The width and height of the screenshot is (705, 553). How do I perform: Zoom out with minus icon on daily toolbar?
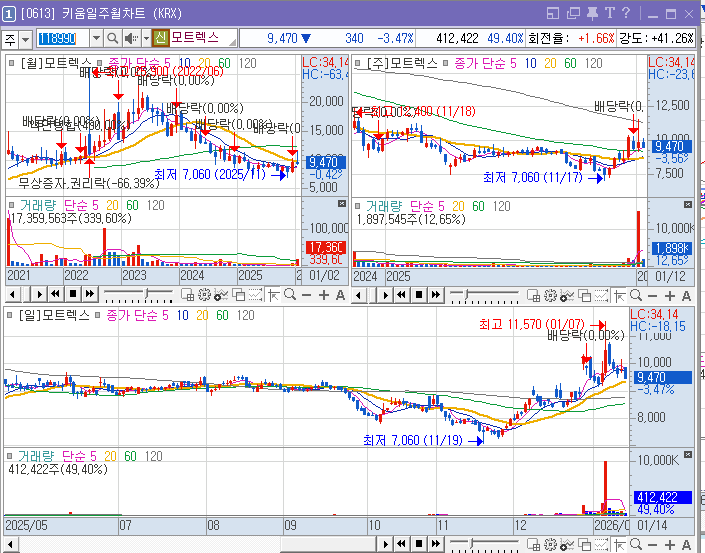point(652,544)
